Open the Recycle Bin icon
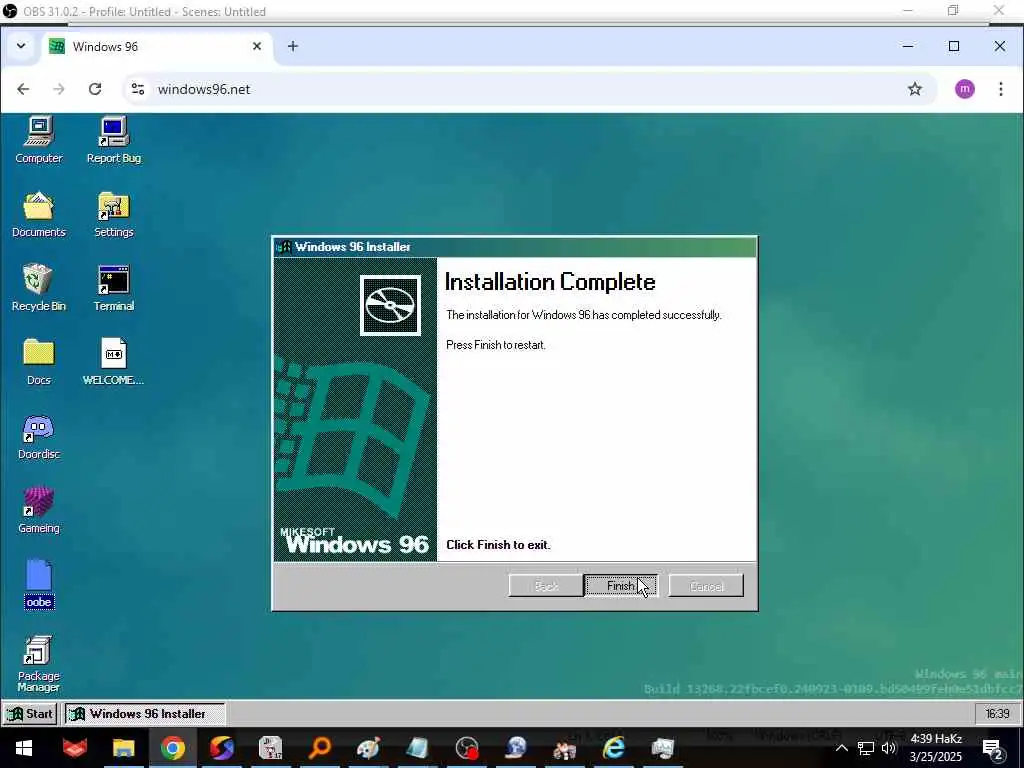Screen dimensions: 1024x768 click(39, 288)
